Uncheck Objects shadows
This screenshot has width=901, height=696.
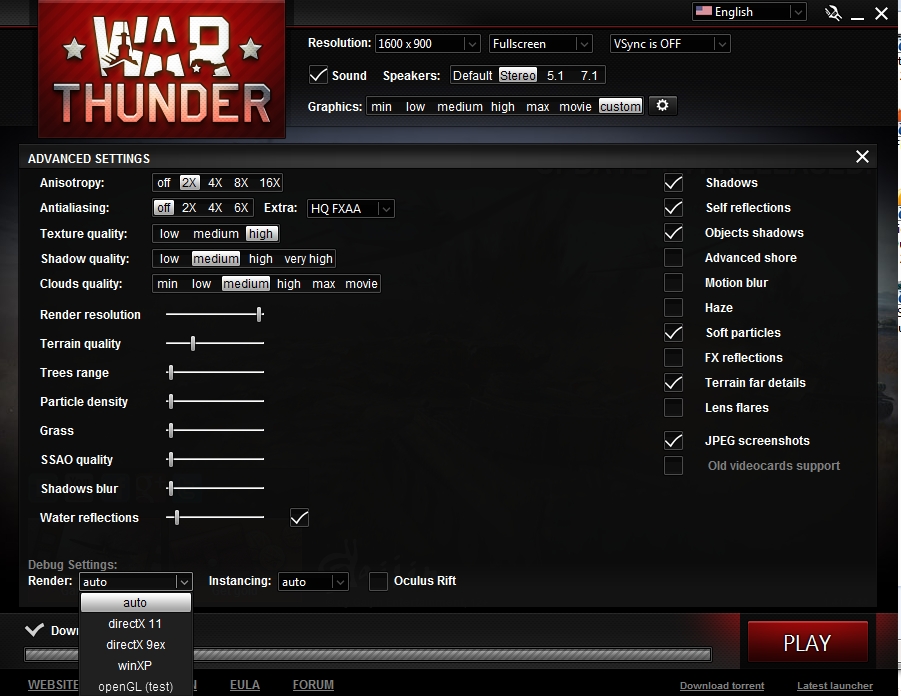673,233
